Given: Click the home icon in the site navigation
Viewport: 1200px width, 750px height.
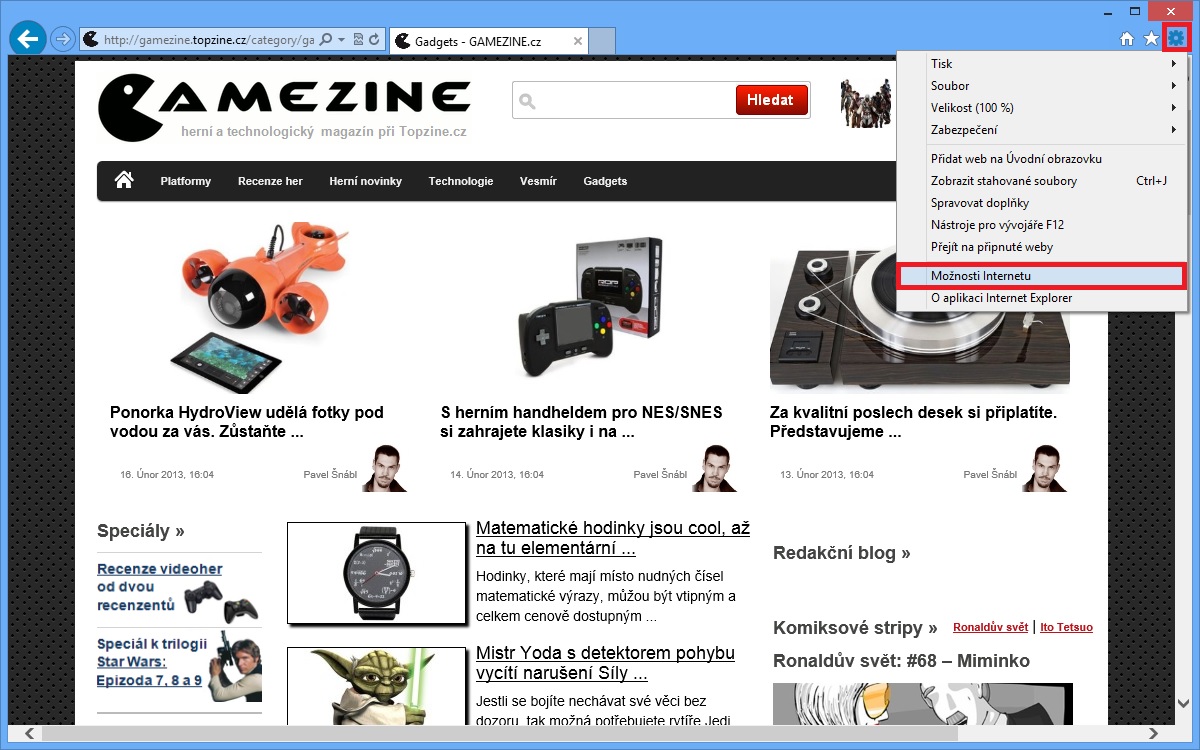Looking at the screenshot, I should coord(124,180).
